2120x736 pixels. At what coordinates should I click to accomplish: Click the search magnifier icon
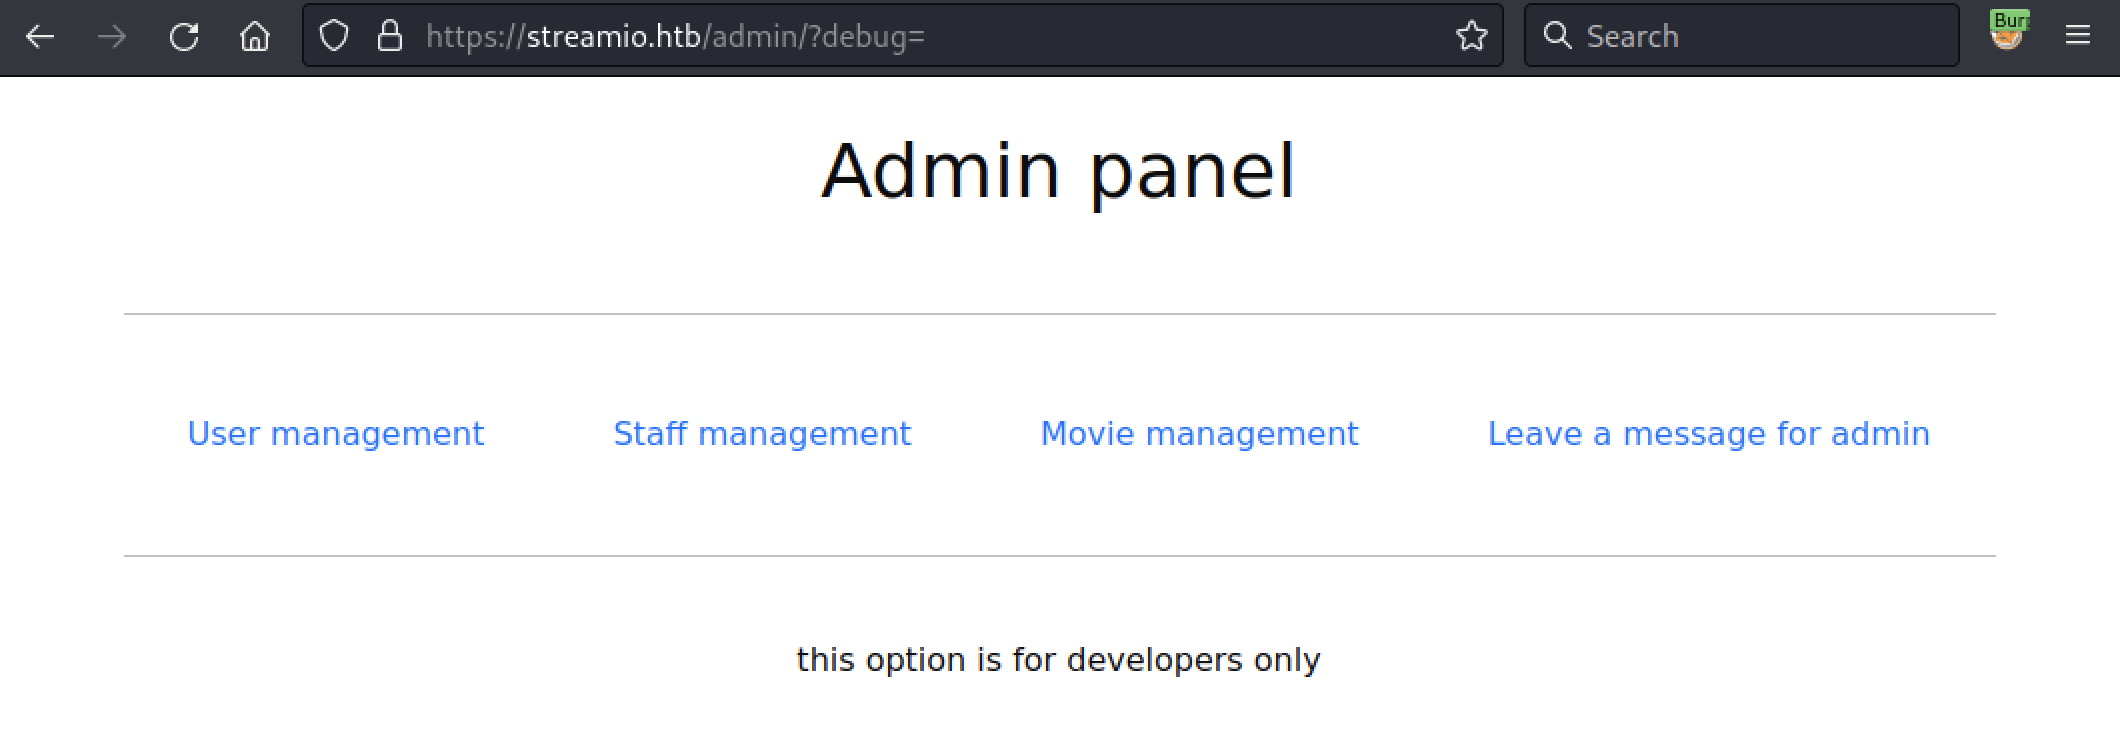[x=1557, y=36]
